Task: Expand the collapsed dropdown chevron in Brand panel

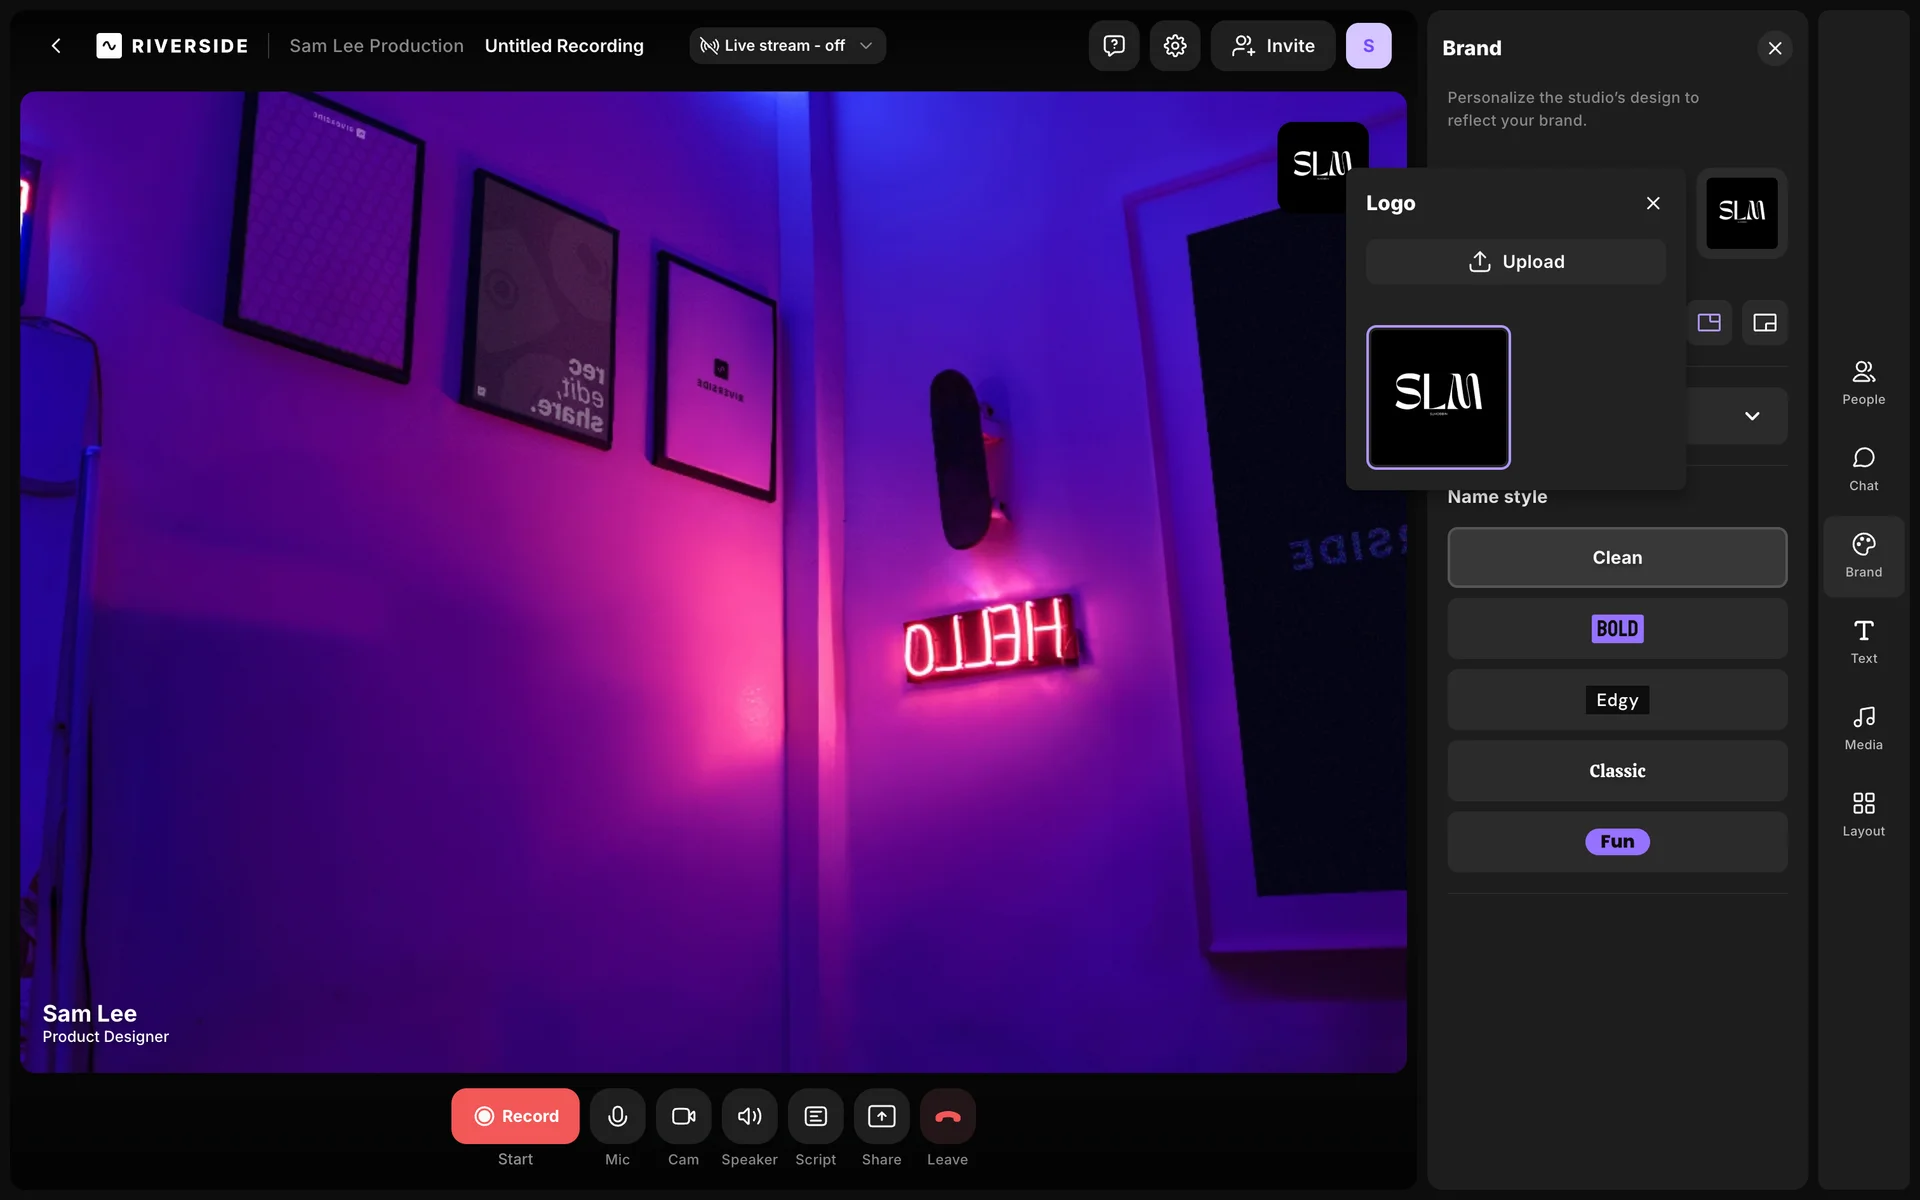Action: pos(1751,416)
